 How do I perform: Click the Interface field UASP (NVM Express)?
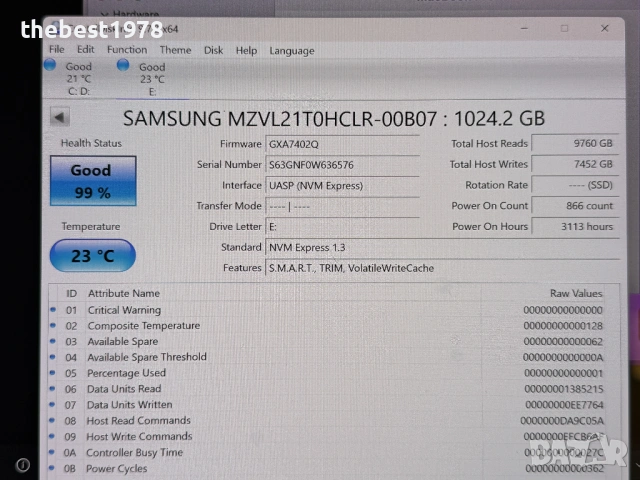pyautogui.click(x=342, y=186)
